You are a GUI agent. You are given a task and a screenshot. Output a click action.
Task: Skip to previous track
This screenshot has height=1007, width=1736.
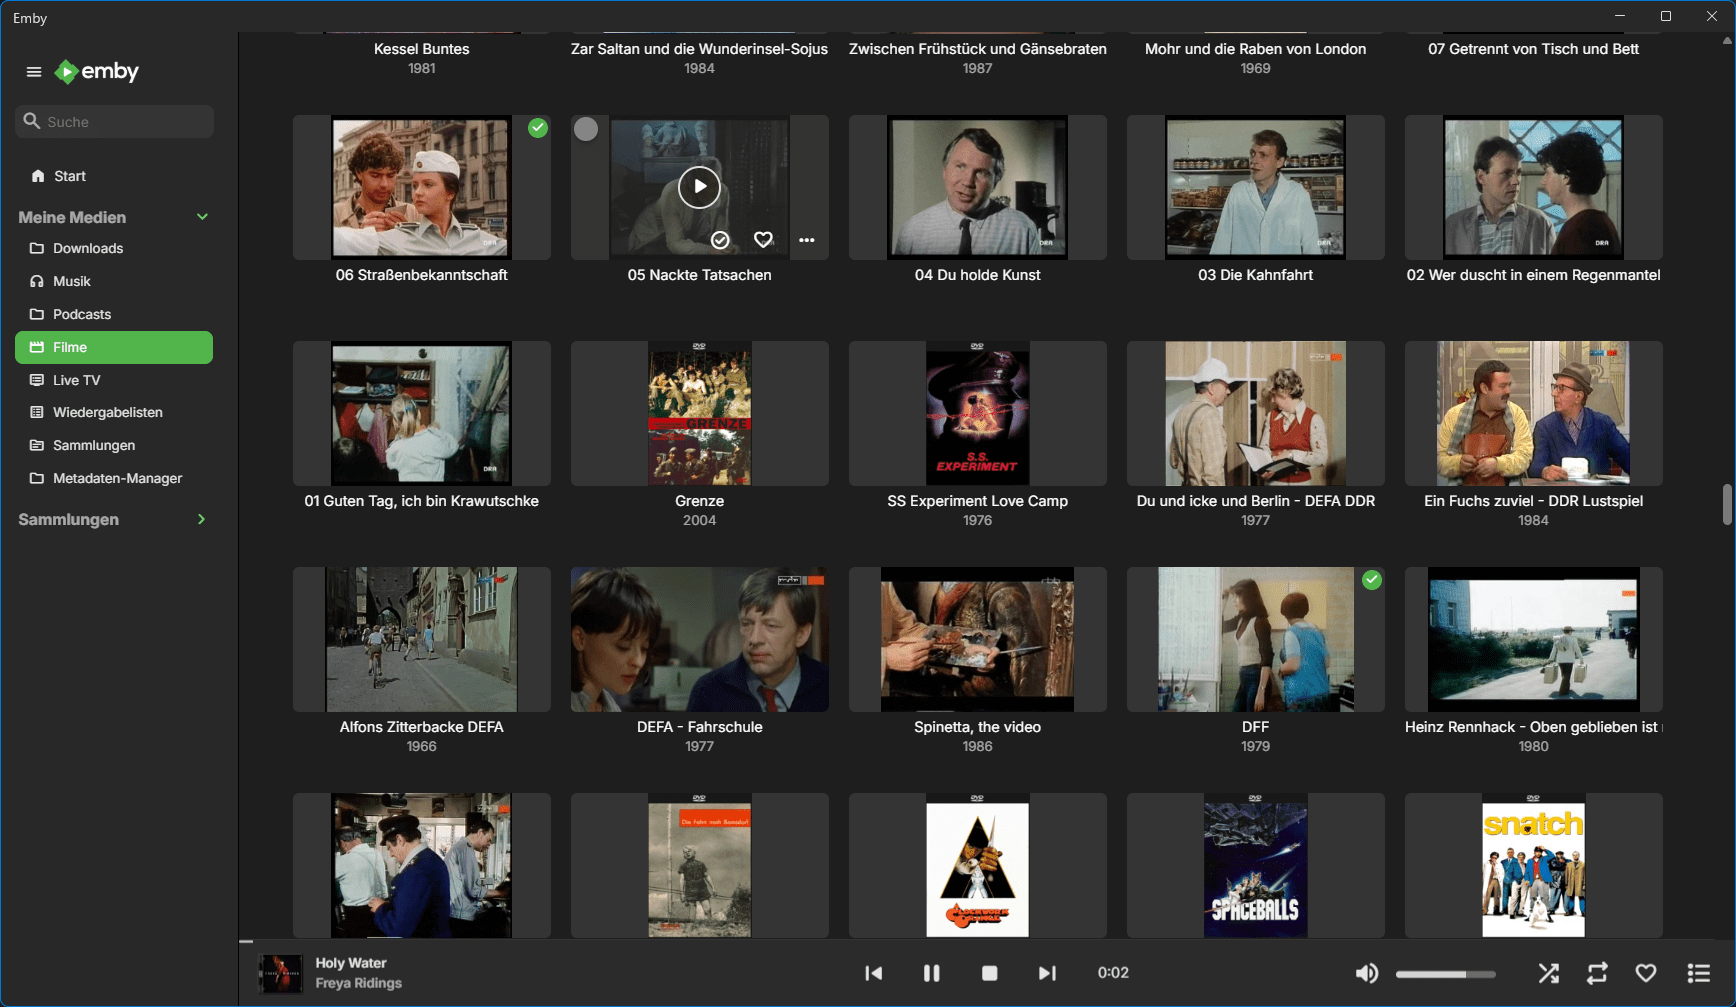pyautogui.click(x=873, y=973)
